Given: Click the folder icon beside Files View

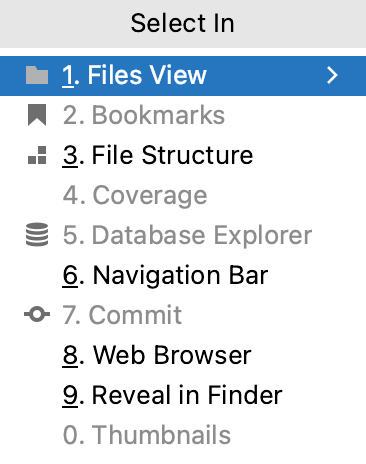Looking at the screenshot, I should (x=37, y=75).
